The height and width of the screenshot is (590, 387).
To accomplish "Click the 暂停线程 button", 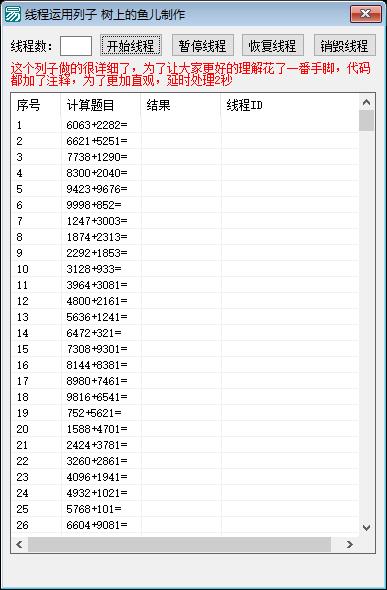I will (x=203, y=46).
